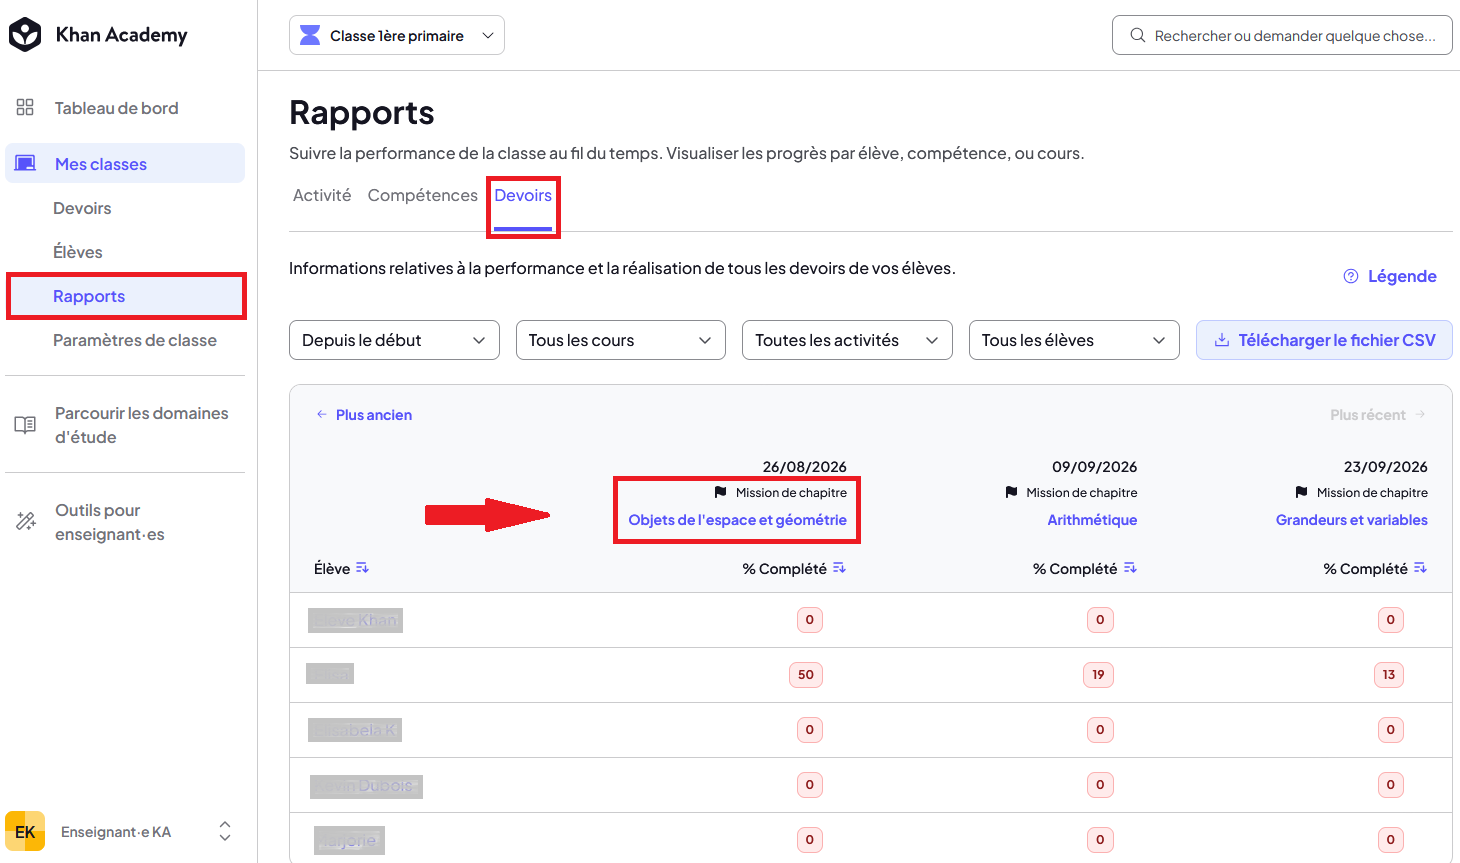The image size is (1460, 863).
Task: Click the 09/09/2026 date header
Action: [x=1095, y=467]
